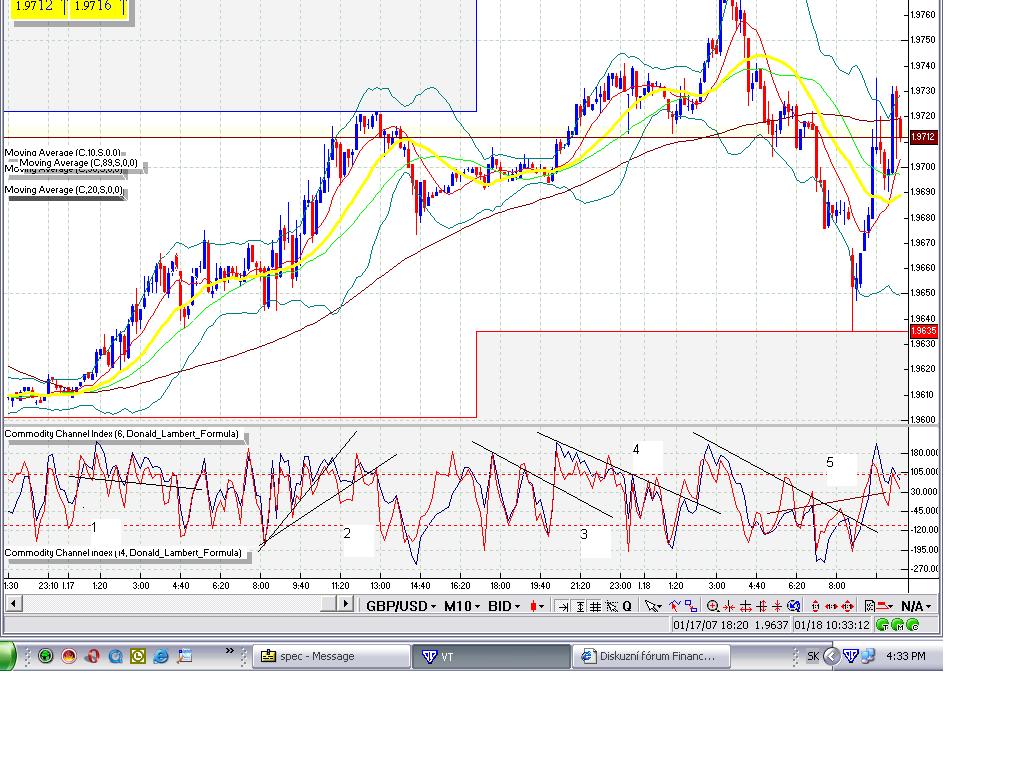Switch to Diskuzní fórum Financ taskbar window
Screen dimensions: 1024x768
point(651,656)
